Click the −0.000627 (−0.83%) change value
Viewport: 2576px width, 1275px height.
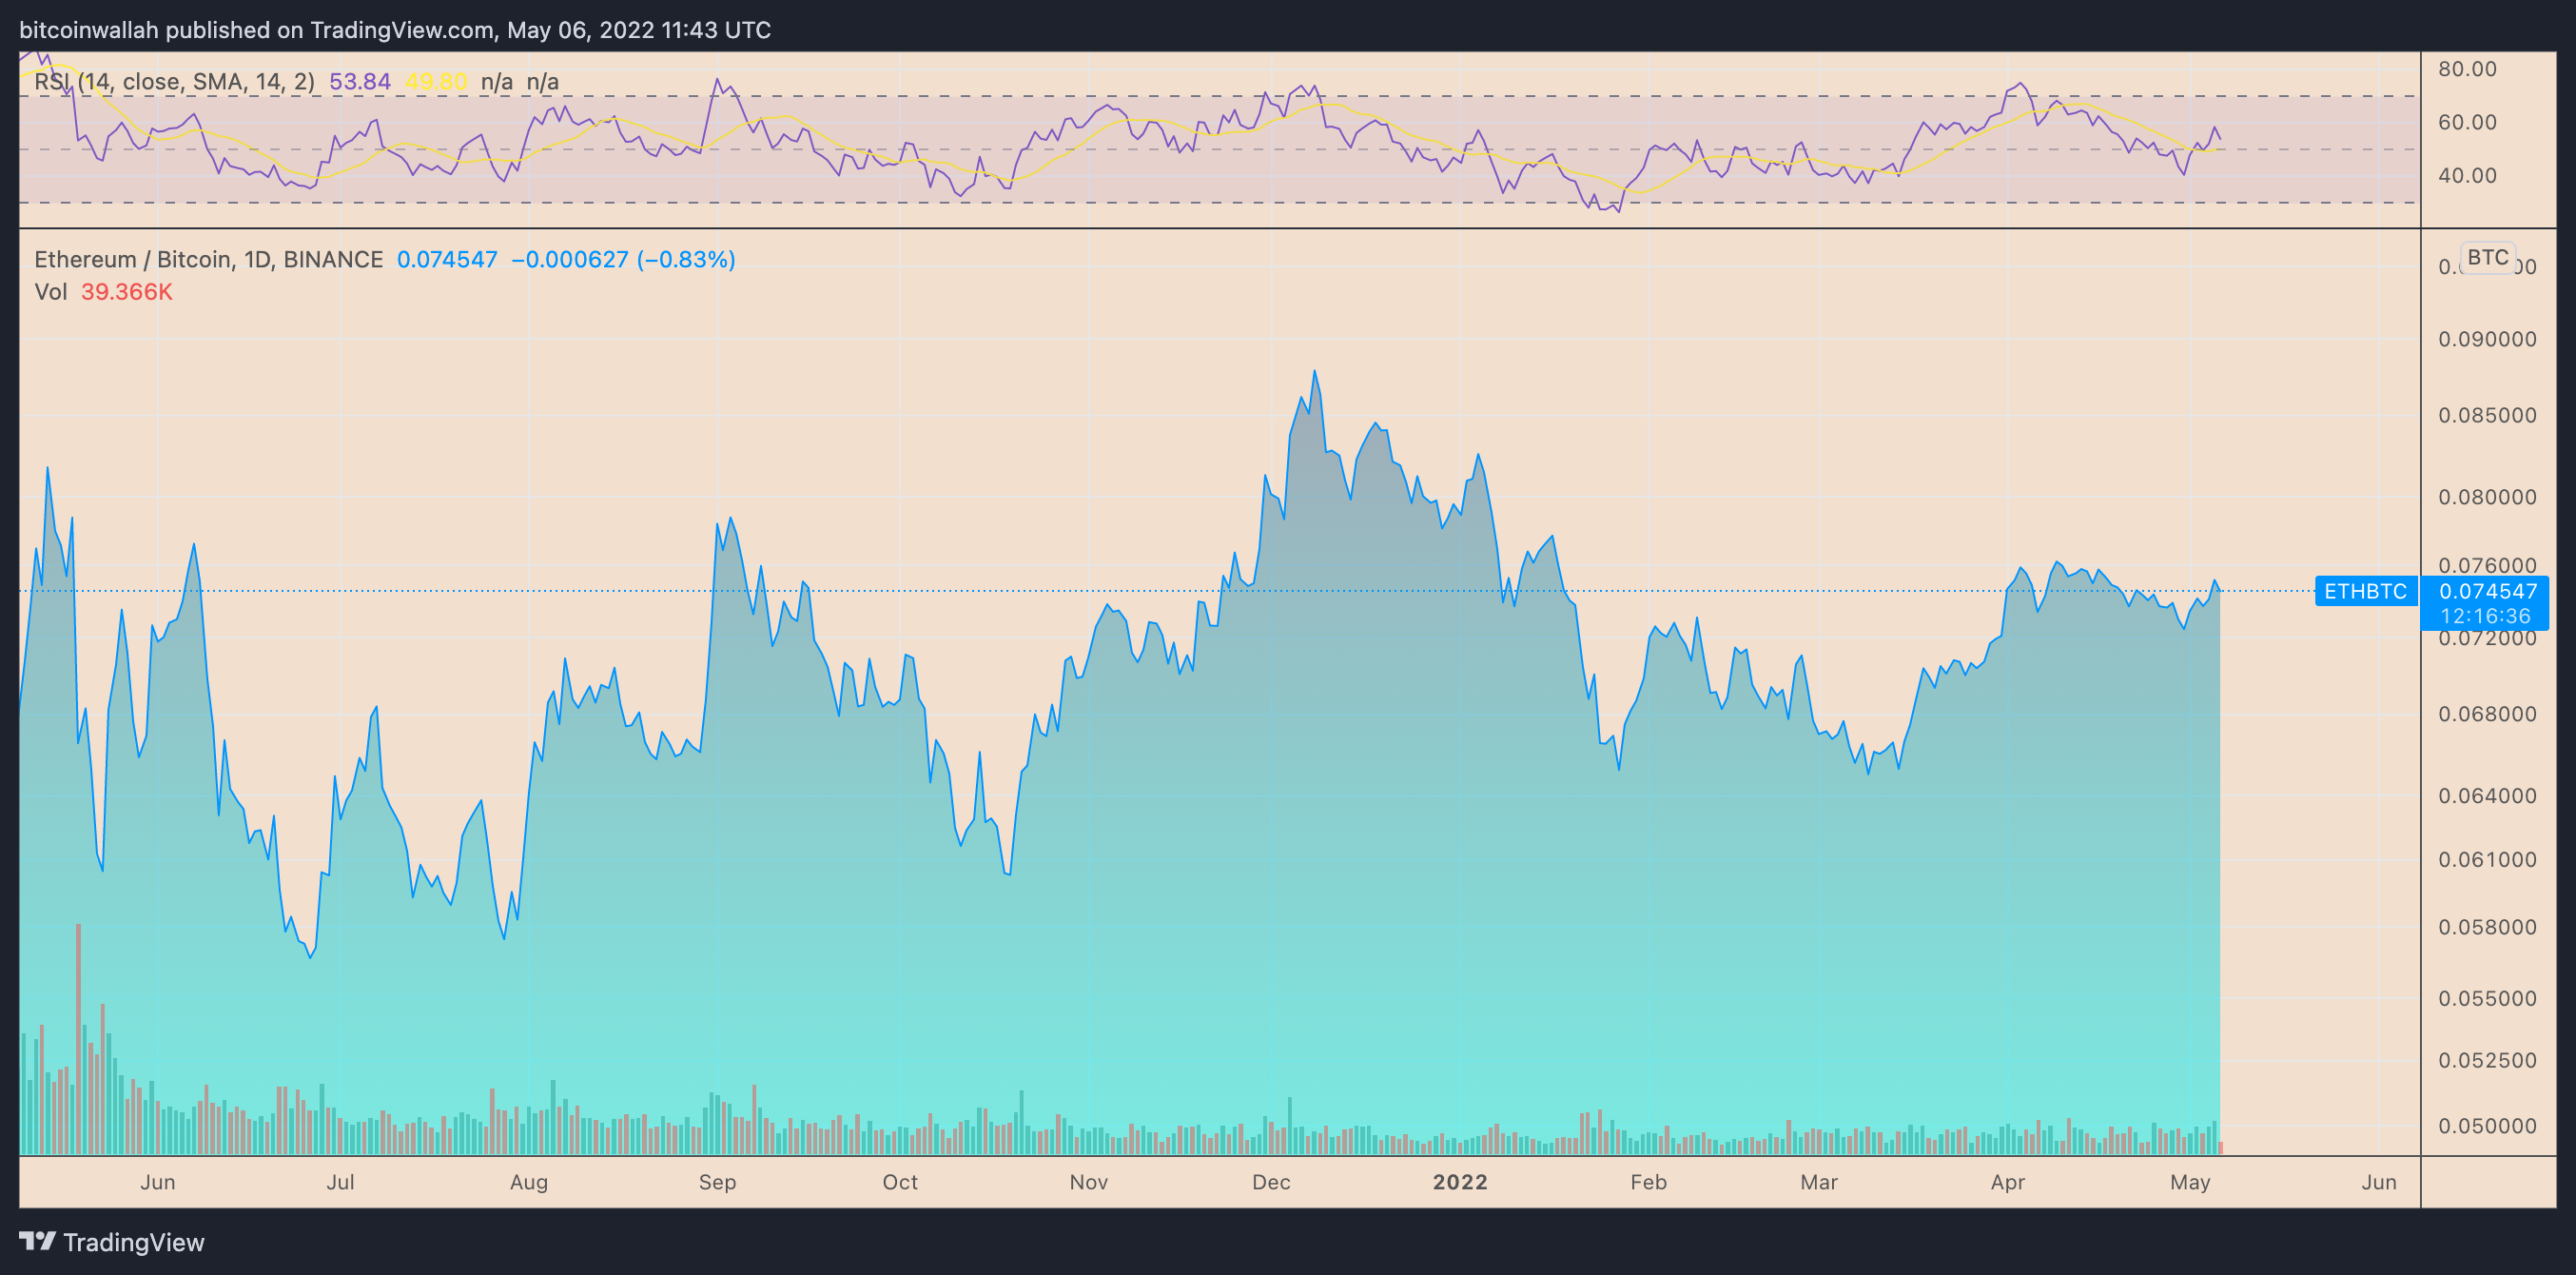pos(623,259)
